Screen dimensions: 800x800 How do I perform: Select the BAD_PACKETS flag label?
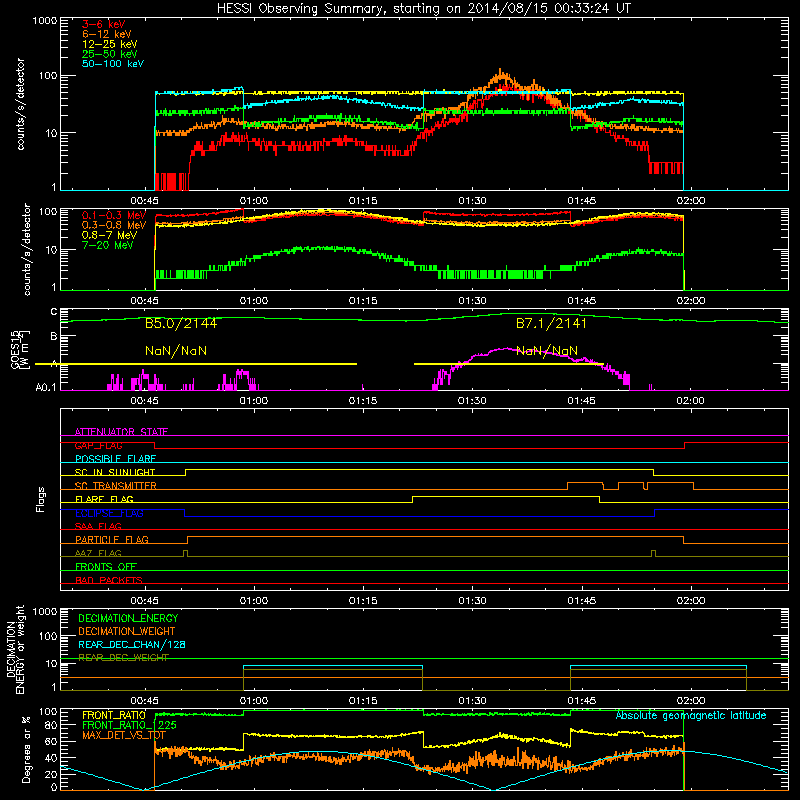click(x=109, y=580)
